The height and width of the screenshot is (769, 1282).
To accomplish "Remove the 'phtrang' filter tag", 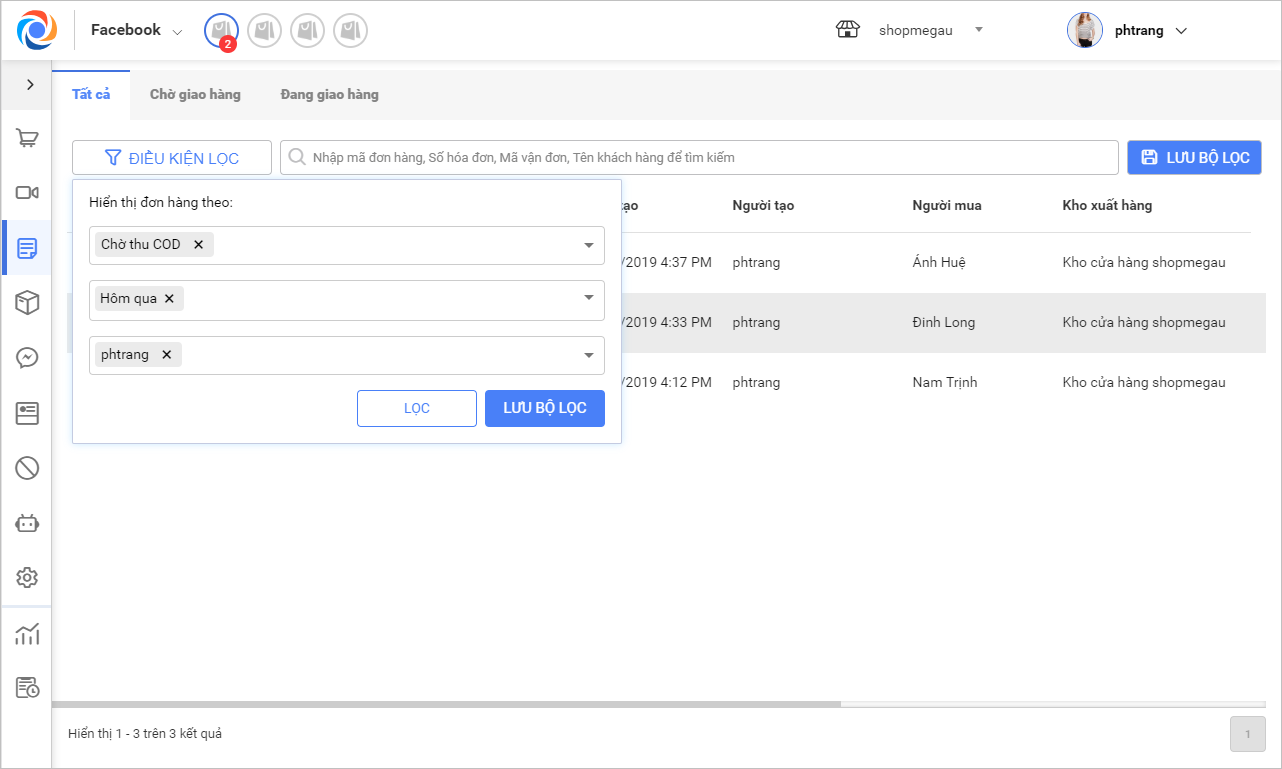I will (x=166, y=355).
